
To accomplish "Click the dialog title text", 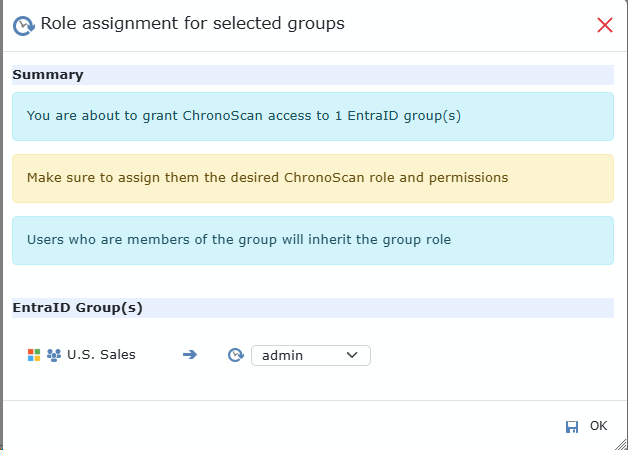I will click(x=193, y=24).
